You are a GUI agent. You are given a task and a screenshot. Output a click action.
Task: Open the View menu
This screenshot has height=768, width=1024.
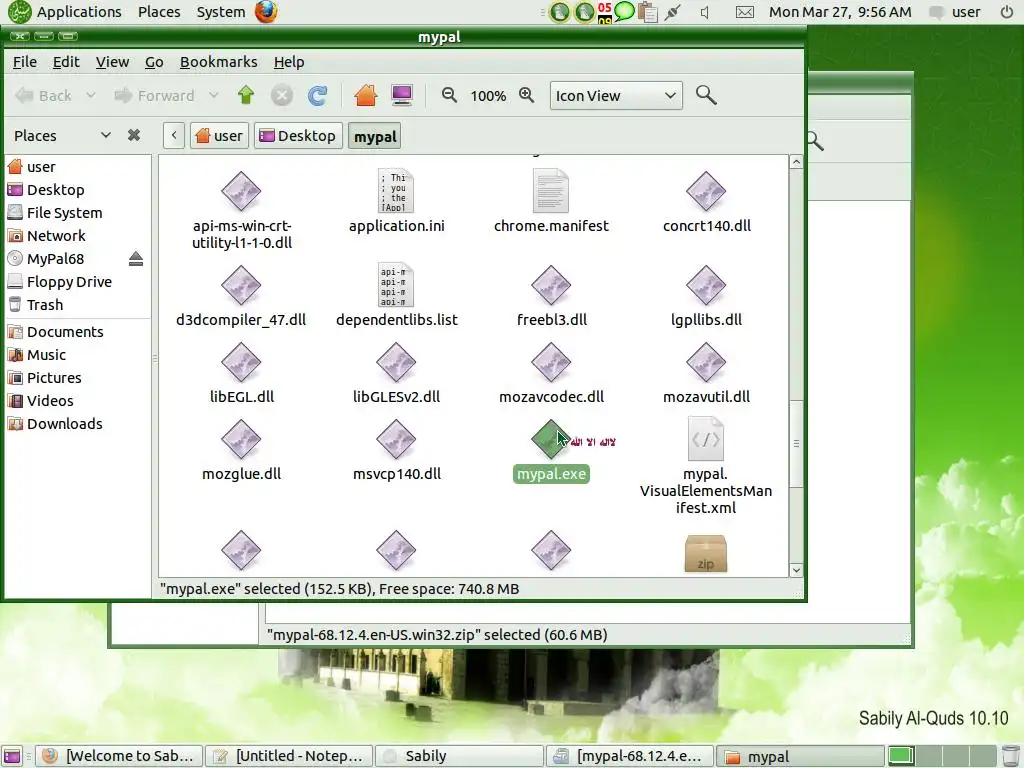[112, 61]
